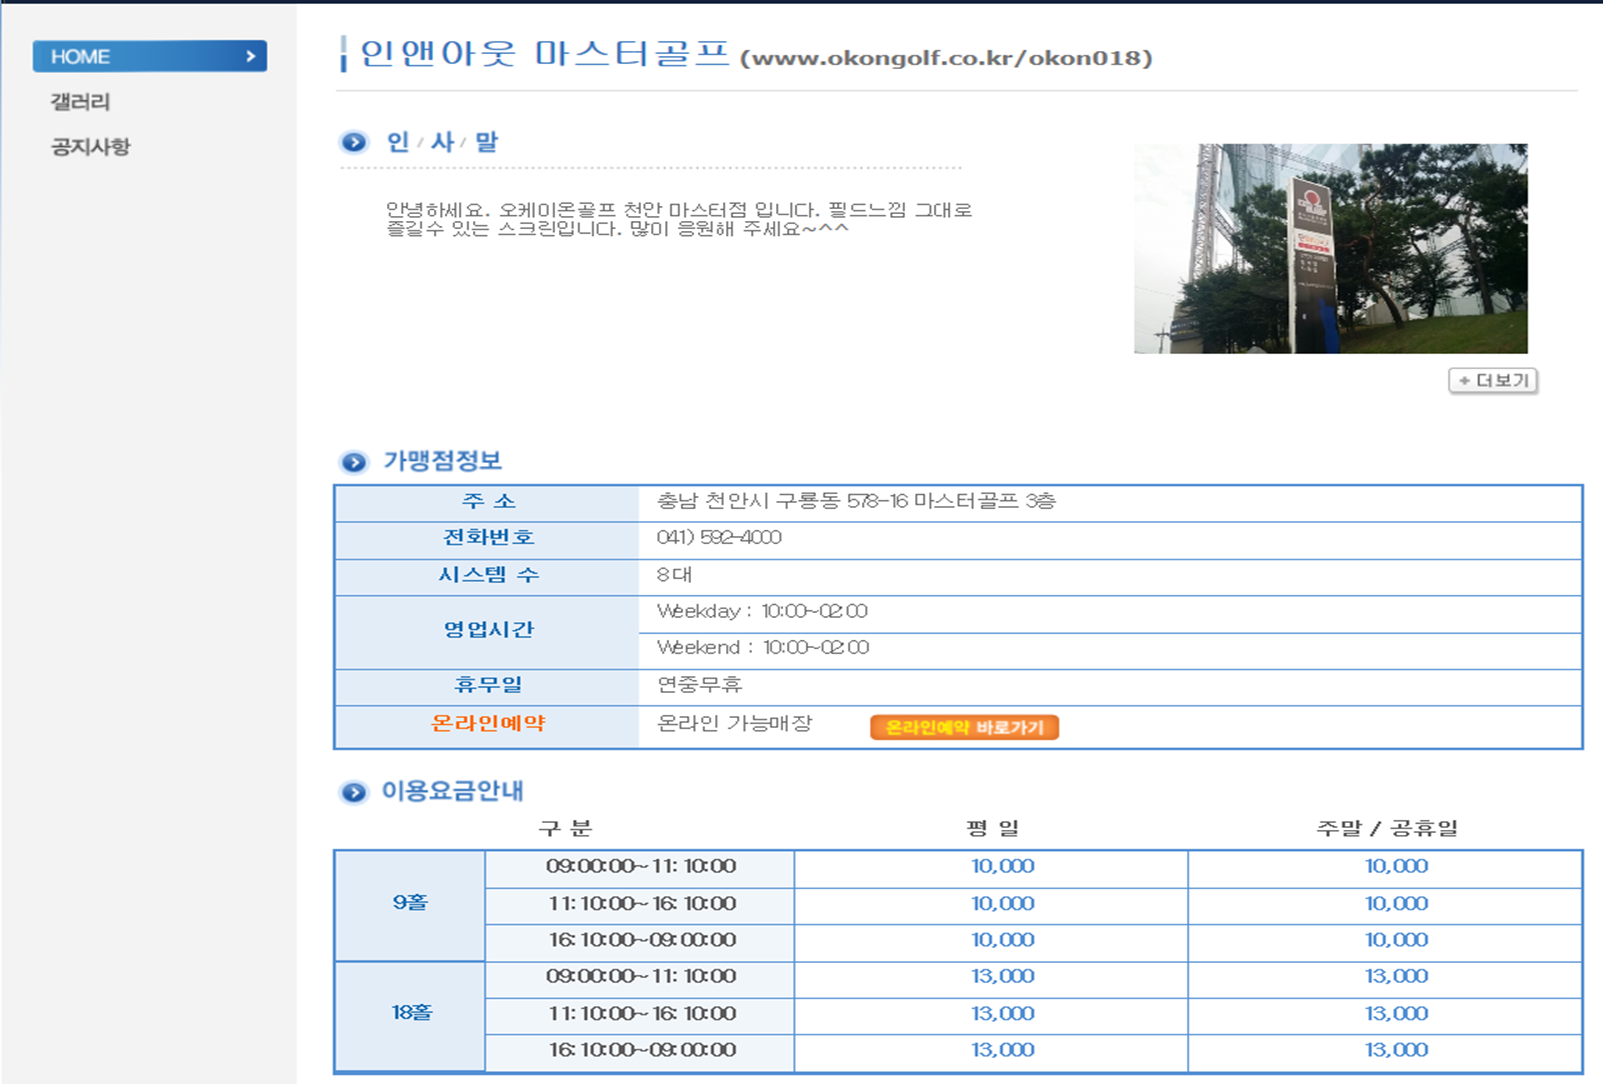This screenshot has height=1084, width=1603.
Task: Click the Weekday business hours row
Action: 762,611
